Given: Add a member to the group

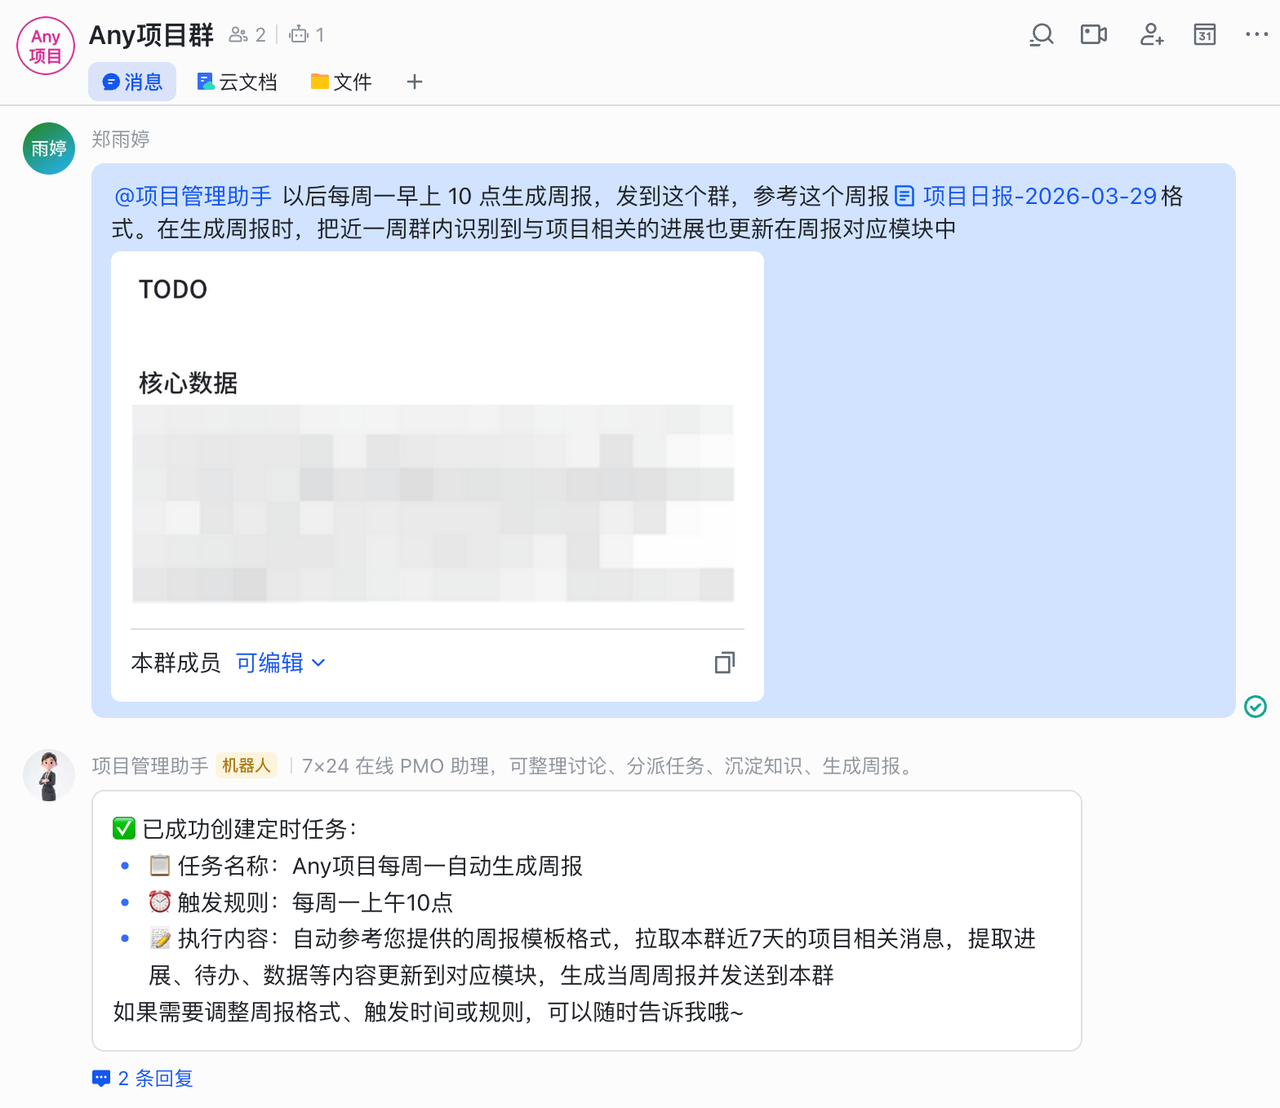Looking at the screenshot, I should tap(1151, 35).
